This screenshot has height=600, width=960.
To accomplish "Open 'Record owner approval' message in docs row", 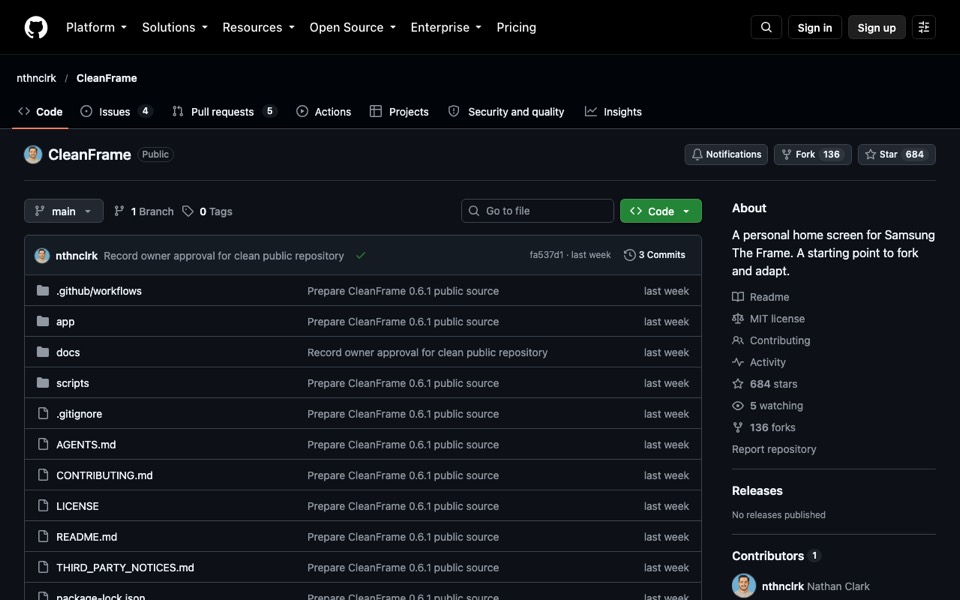I will pyautogui.click(x=427, y=352).
